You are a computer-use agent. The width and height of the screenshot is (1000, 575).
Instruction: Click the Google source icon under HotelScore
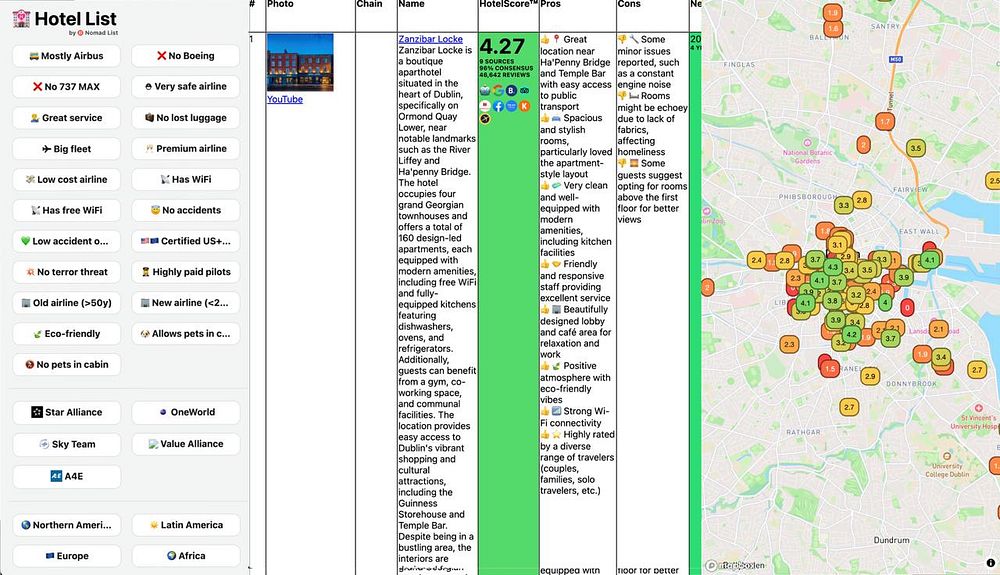point(498,91)
